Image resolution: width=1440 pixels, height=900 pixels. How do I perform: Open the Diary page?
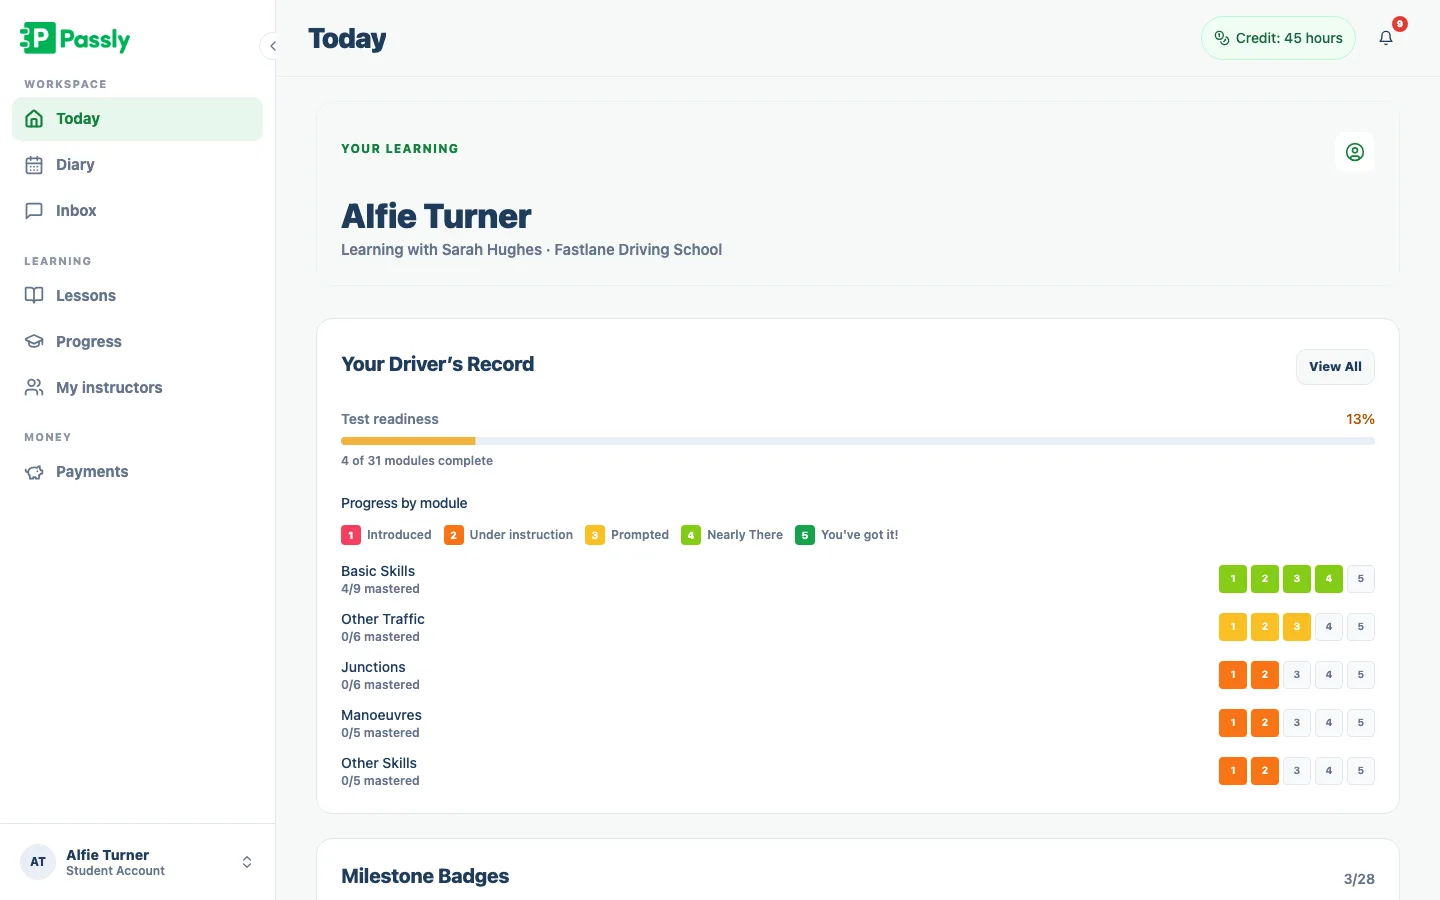point(137,165)
